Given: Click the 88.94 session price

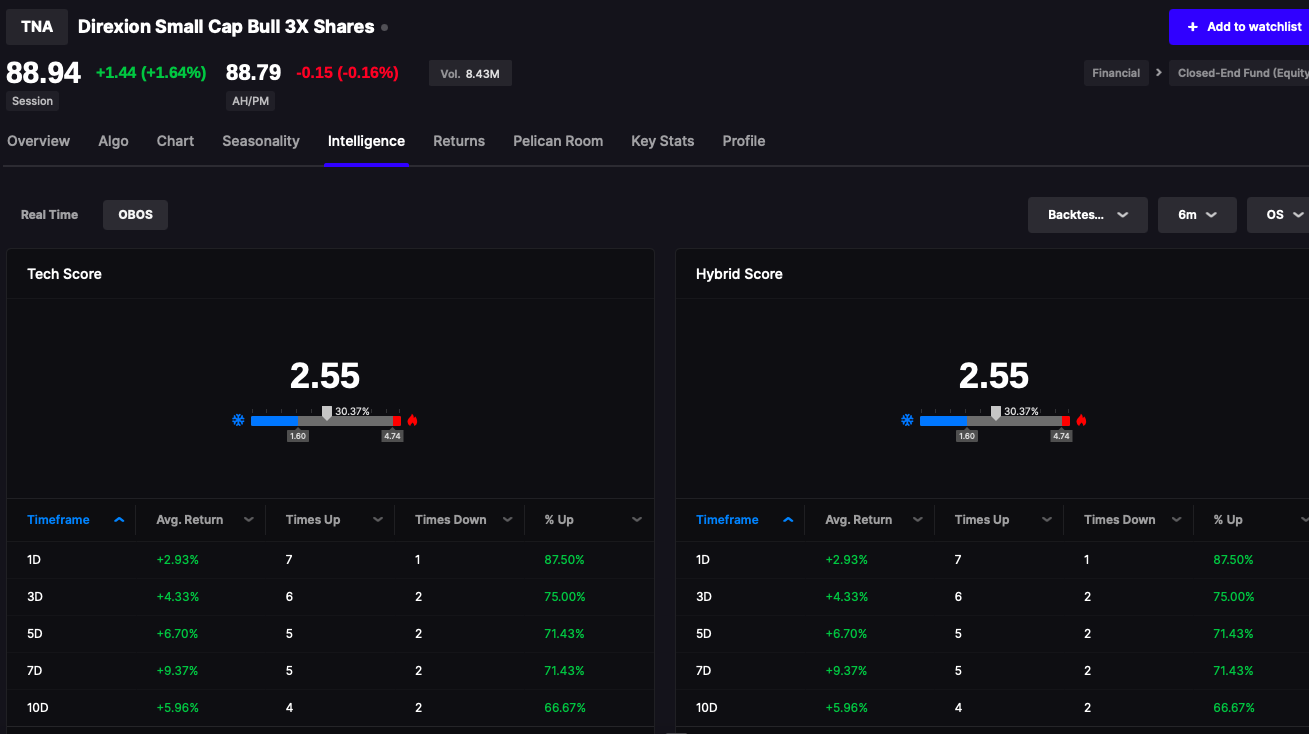Looking at the screenshot, I should (x=43, y=73).
